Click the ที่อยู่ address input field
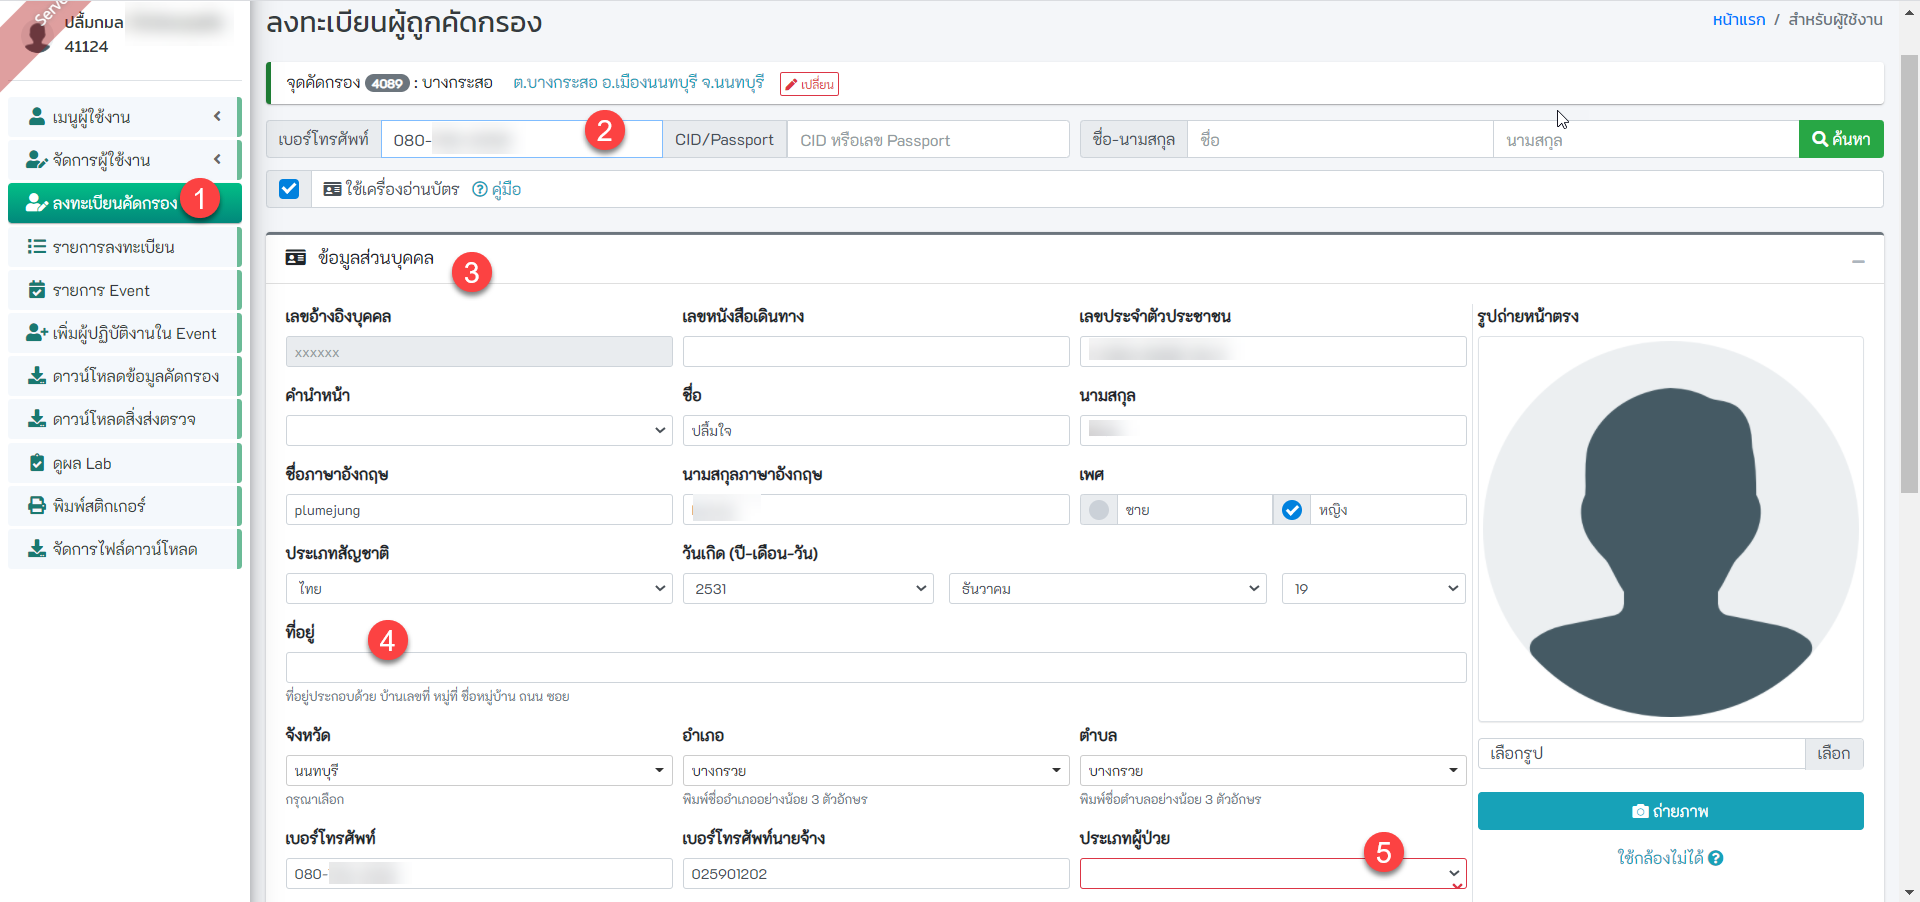This screenshot has height=902, width=1920. [x=875, y=668]
